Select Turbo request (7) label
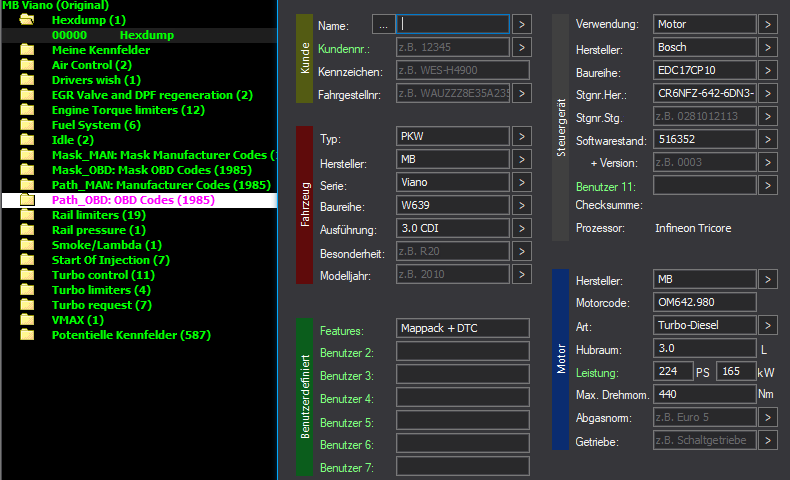This screenshot has width=790, height=480. (x=101, y=305)
